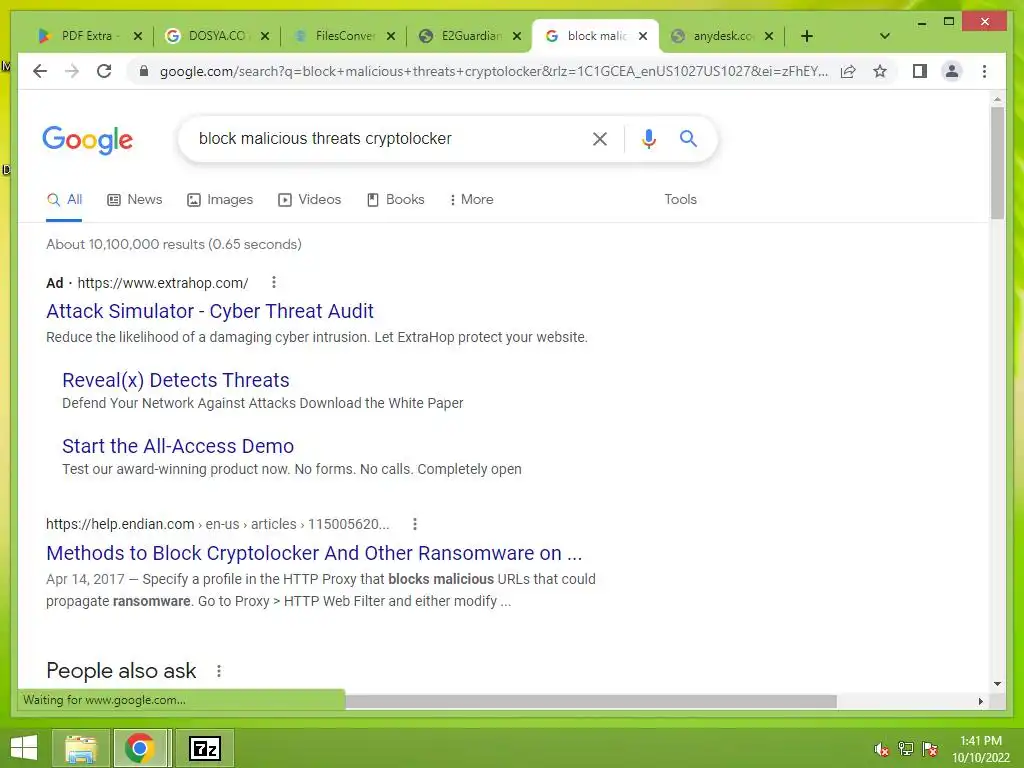The height and width of the screenshot is (768, 1024).
Task: Click the network tray icon
Action: click(905, 749)
